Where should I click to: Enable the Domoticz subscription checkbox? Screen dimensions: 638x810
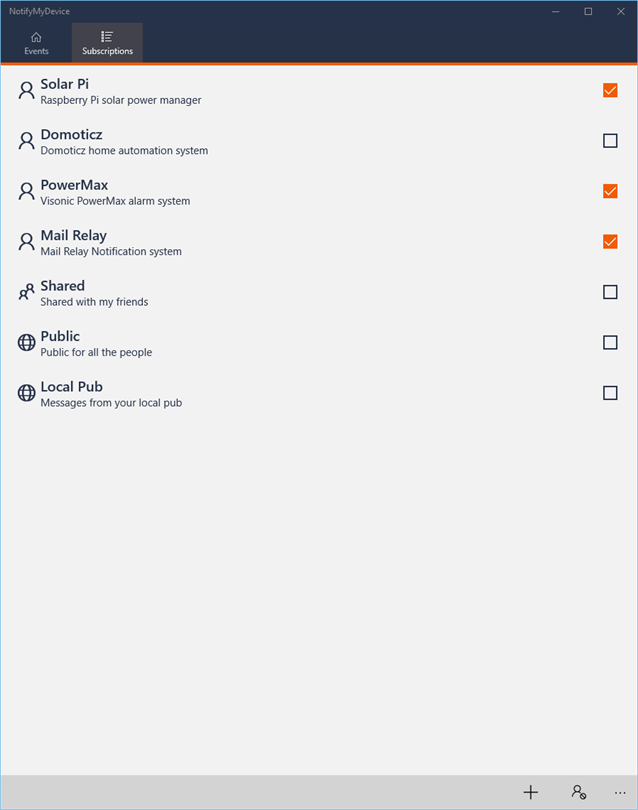(x=610, y=141)
